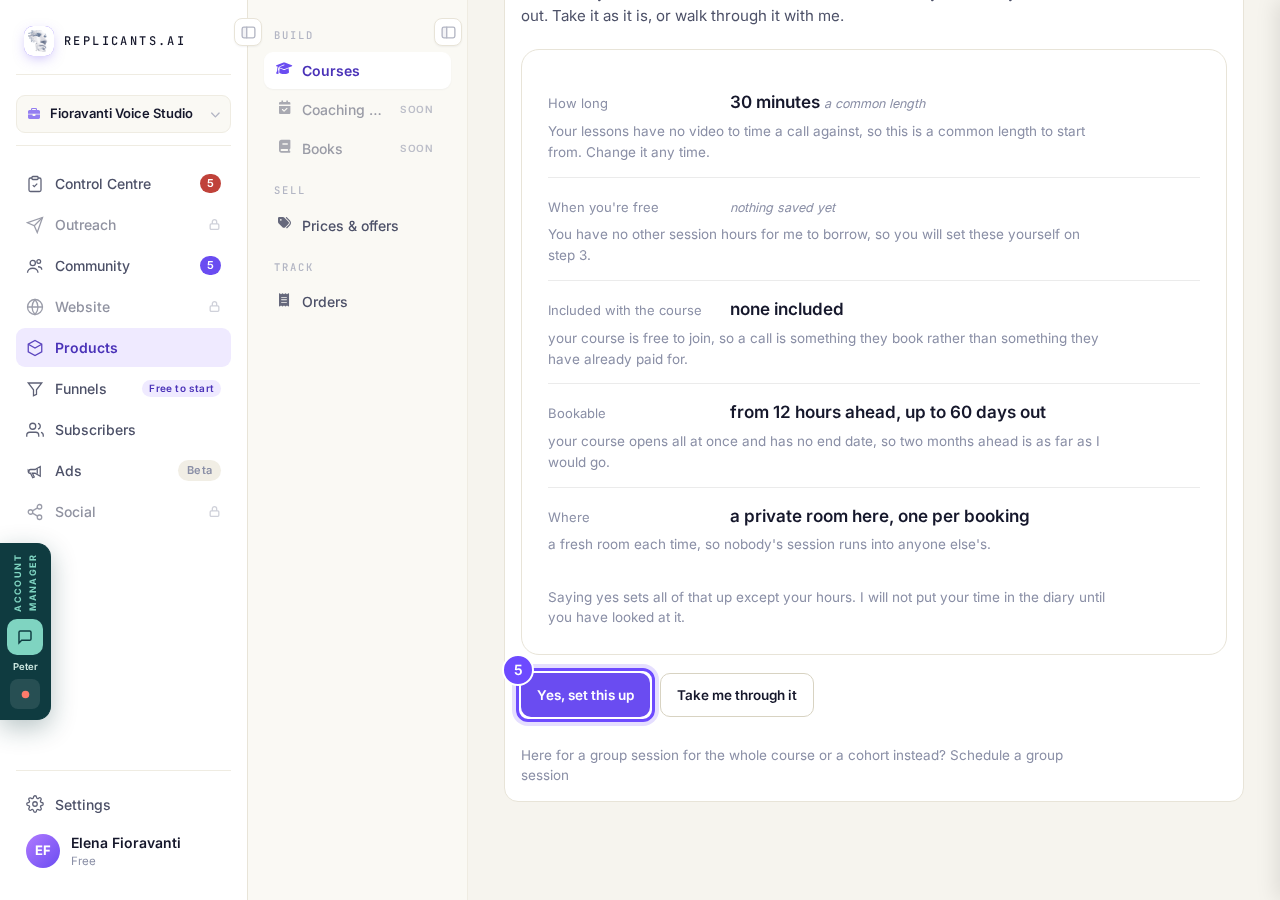Open Subscribers list

[x=123, y=430]
